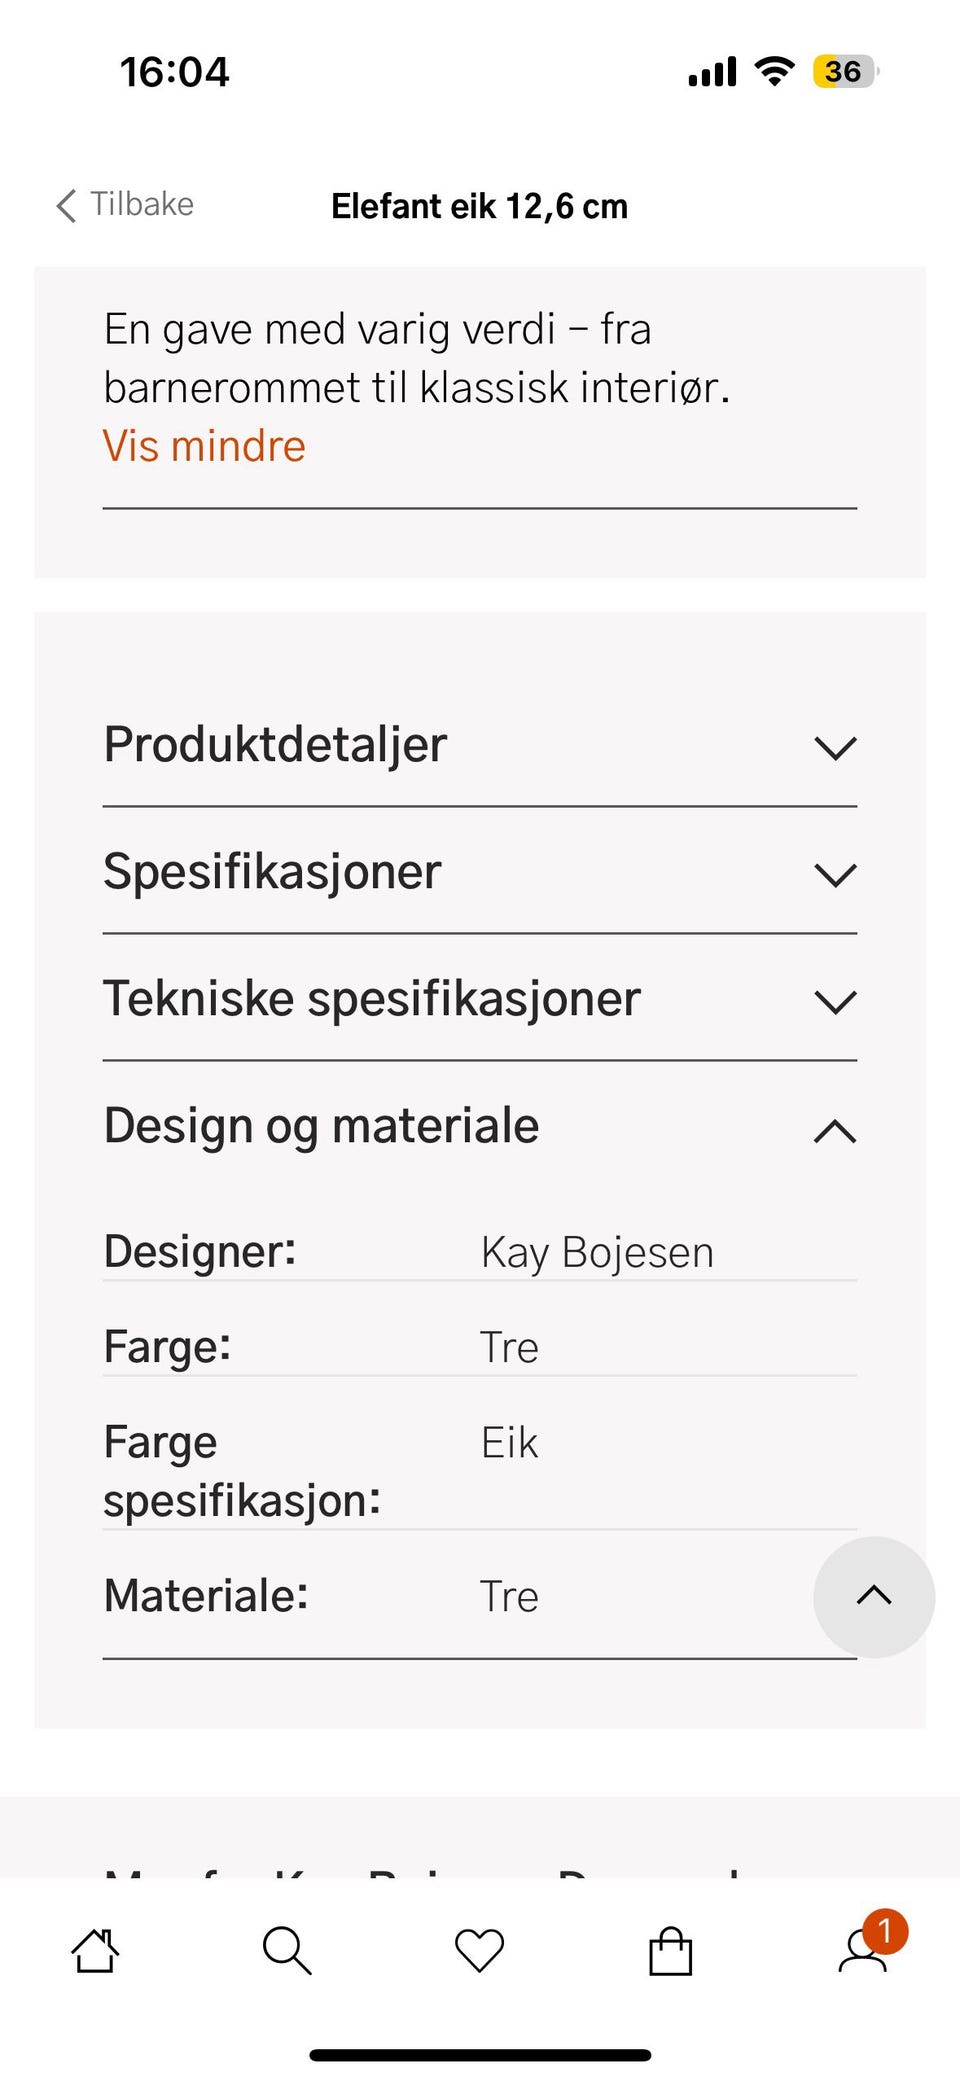
Task: Tap the Eik color specification value
Action: (x=510, y=1443)
